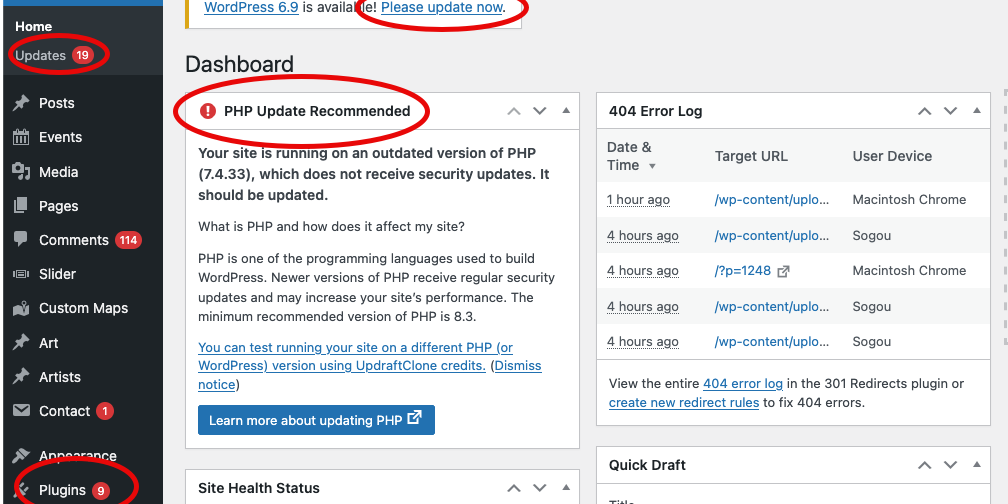Image resolution: width=1008 pixels, height=504 pixels.
Task: Click the Custom Maps icon
Action: (21, 308)
